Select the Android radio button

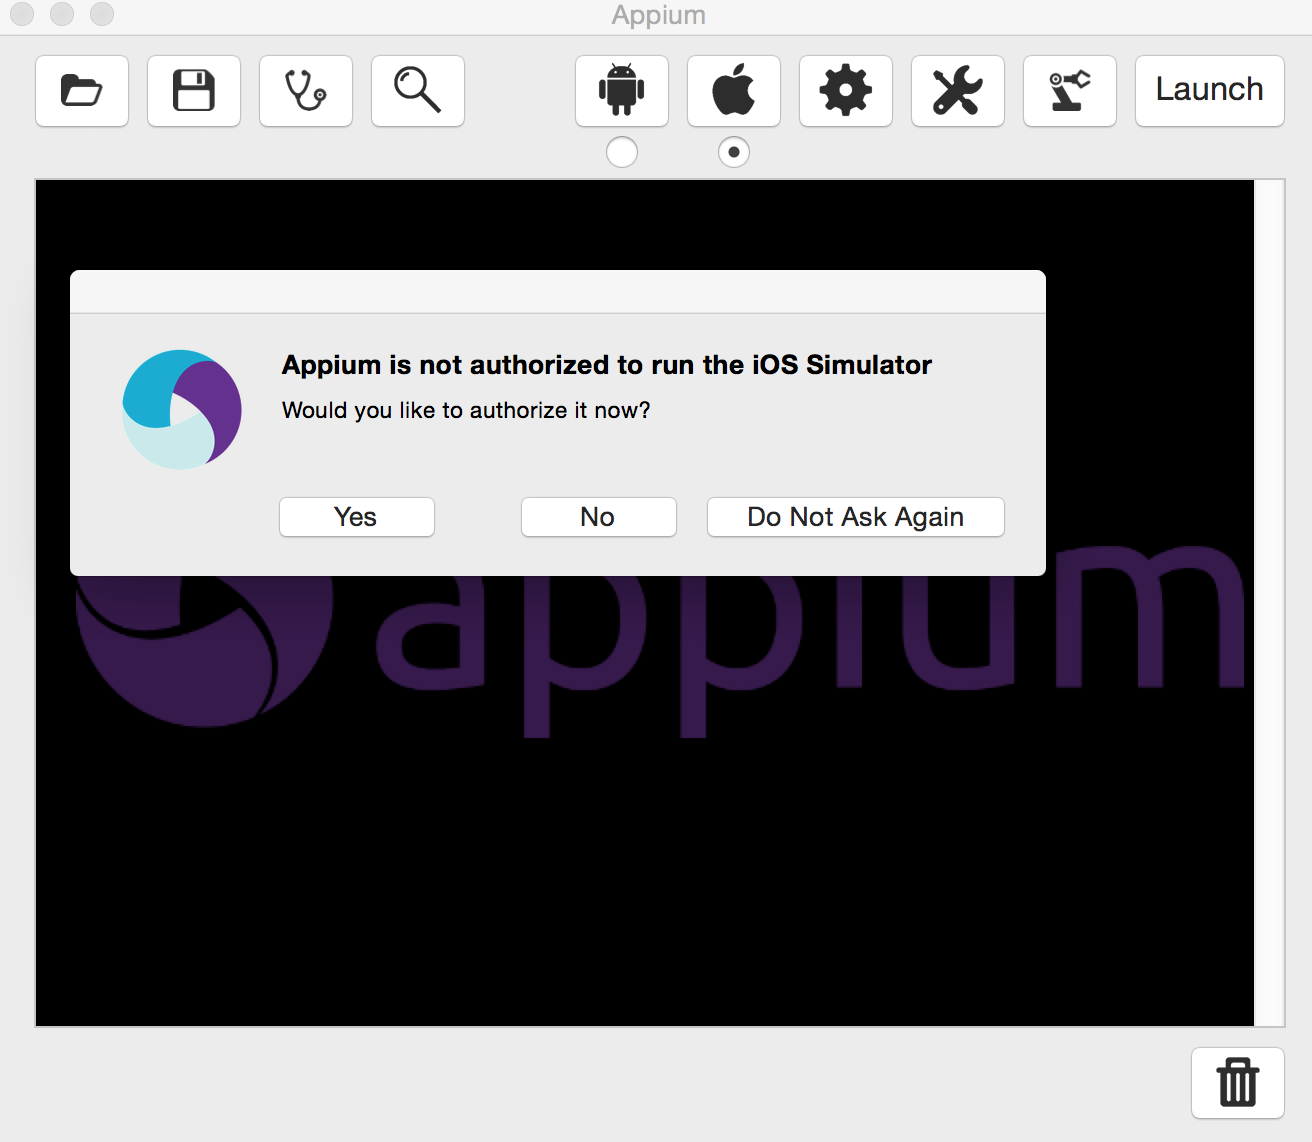coord(622,152)
